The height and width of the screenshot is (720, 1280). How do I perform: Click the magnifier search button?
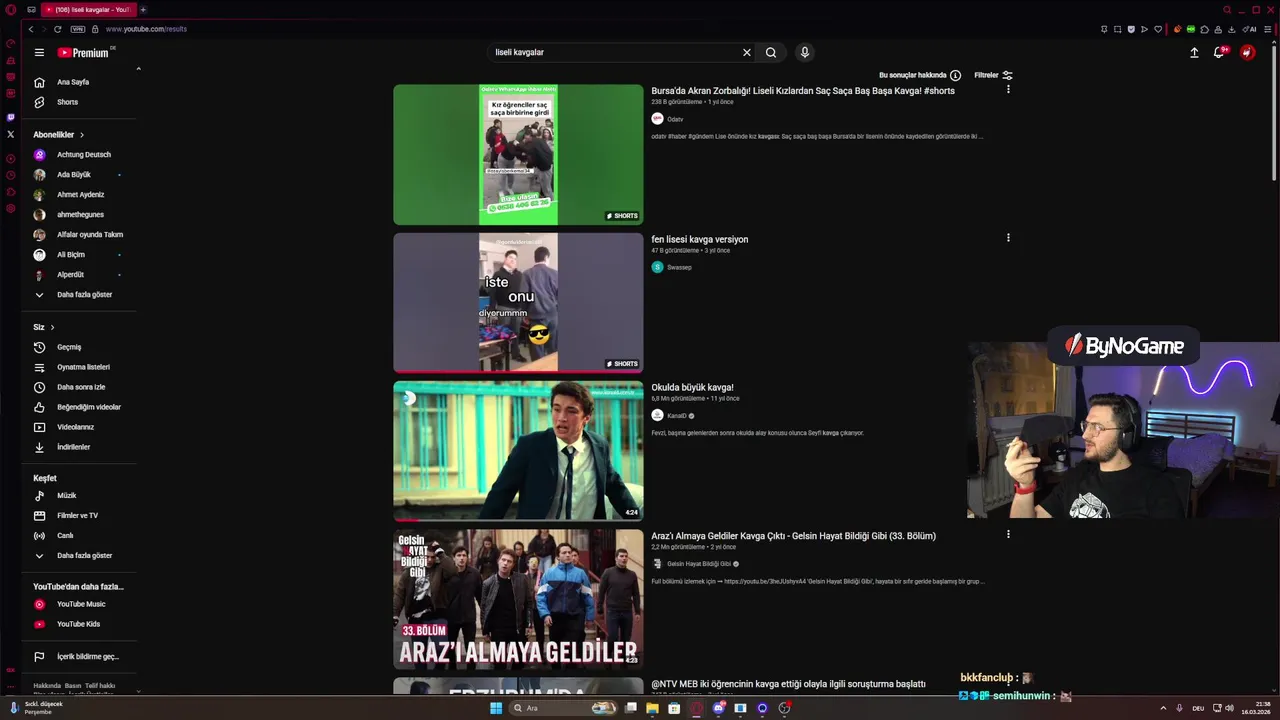click(771, 52)
